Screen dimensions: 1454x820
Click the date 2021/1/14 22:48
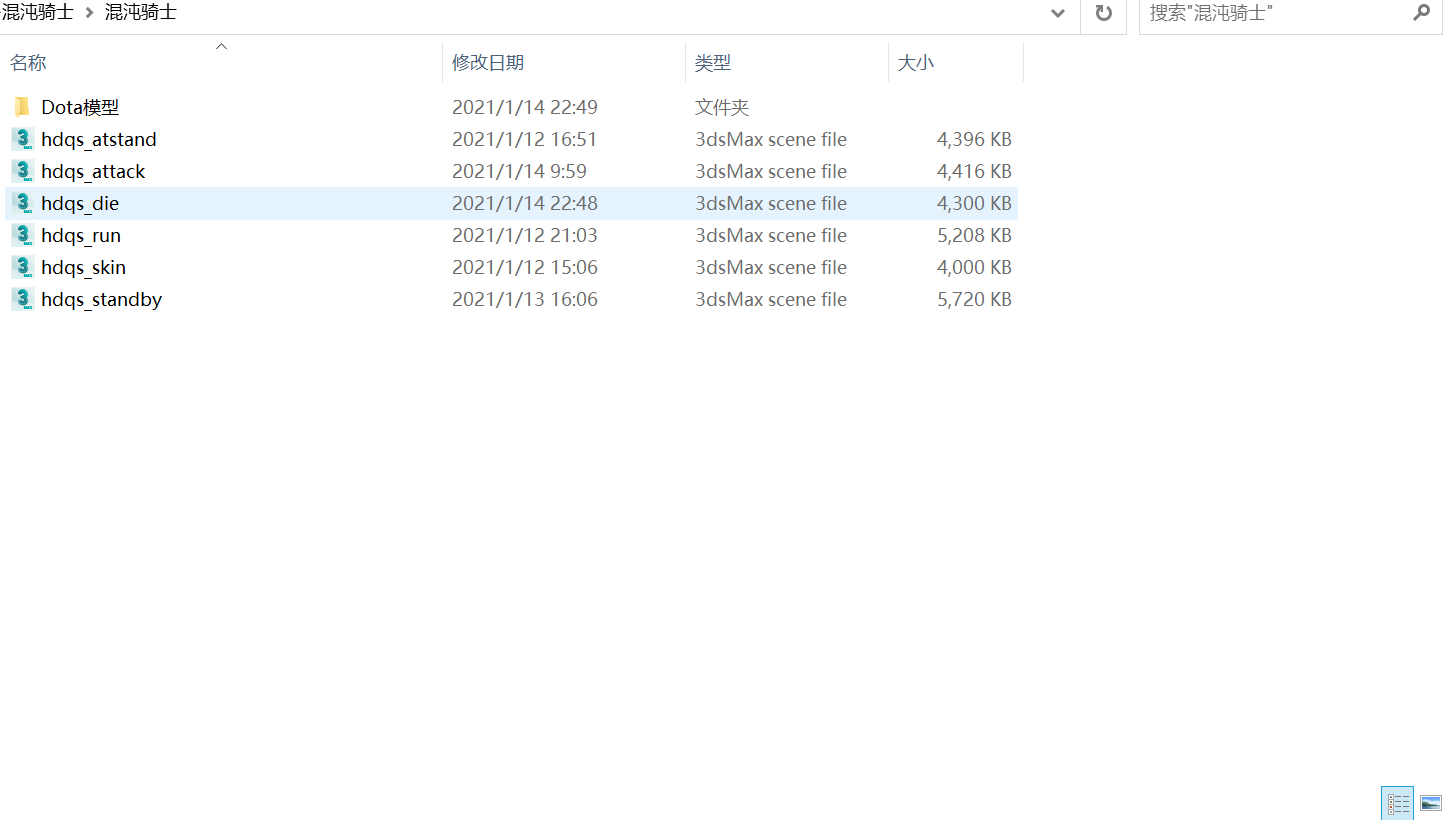pos(525,203)
